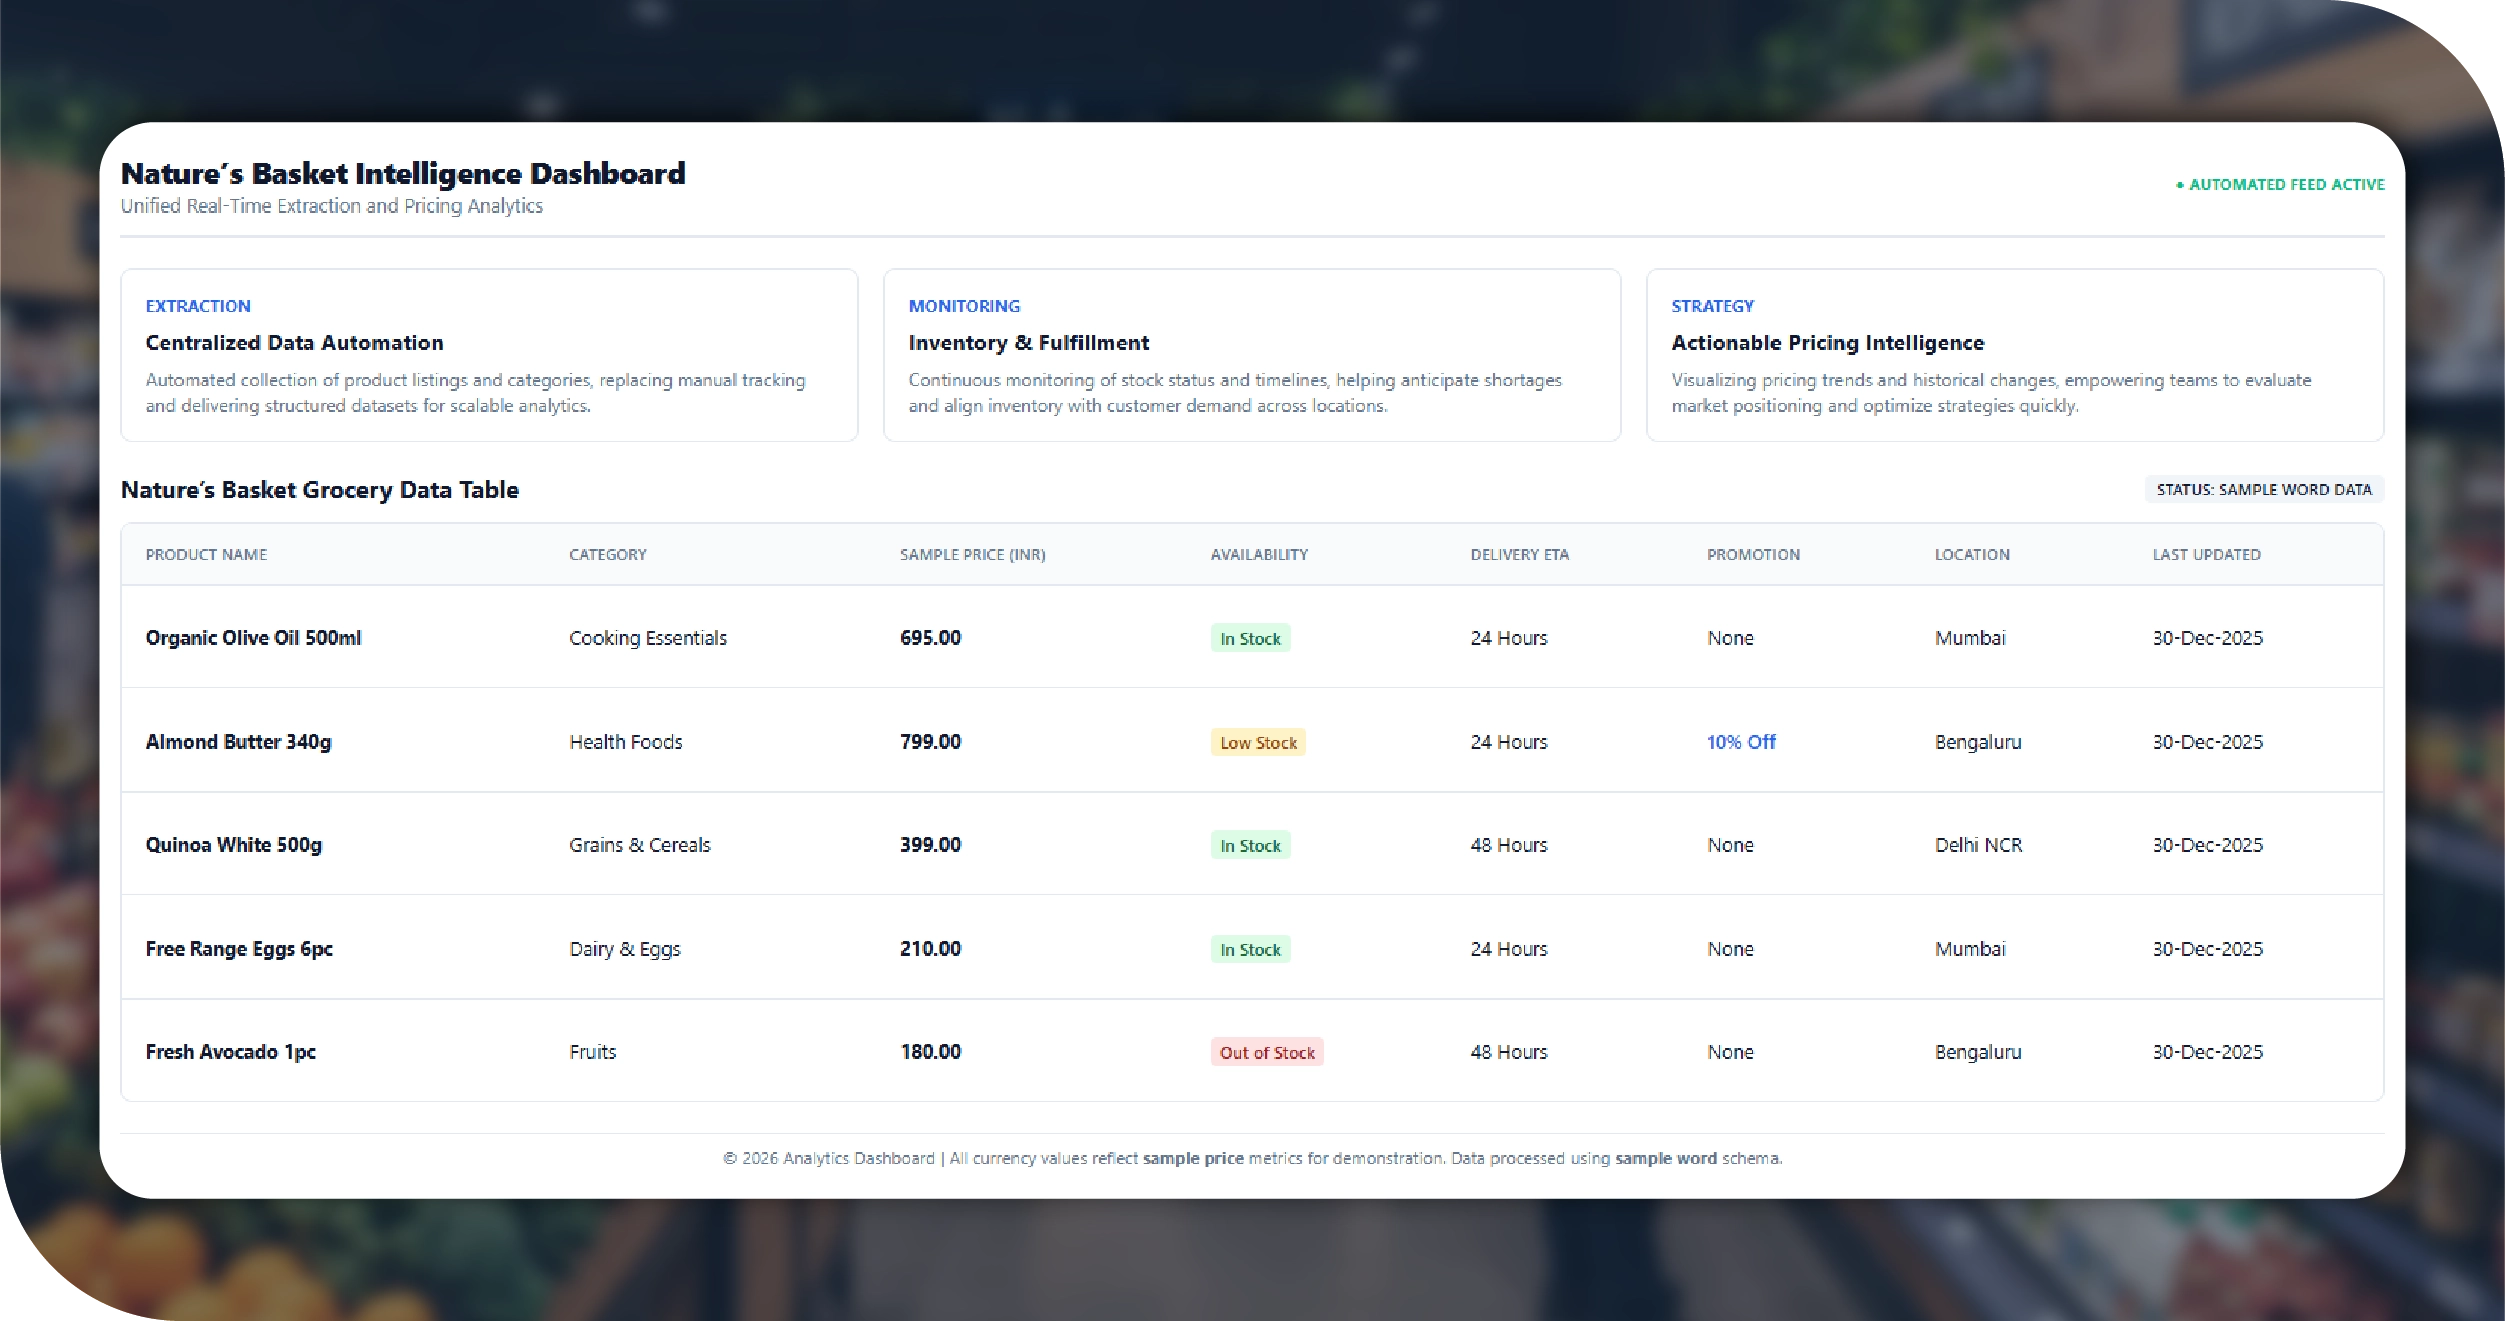Click Low Stock badge for Almond Butter
The width and height of the screenshot is (2506, 1321).
point(1257,743)
